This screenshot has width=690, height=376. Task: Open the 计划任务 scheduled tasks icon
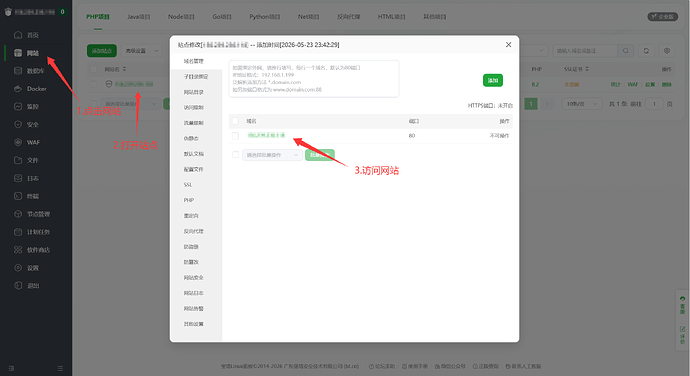click(18, 232)
